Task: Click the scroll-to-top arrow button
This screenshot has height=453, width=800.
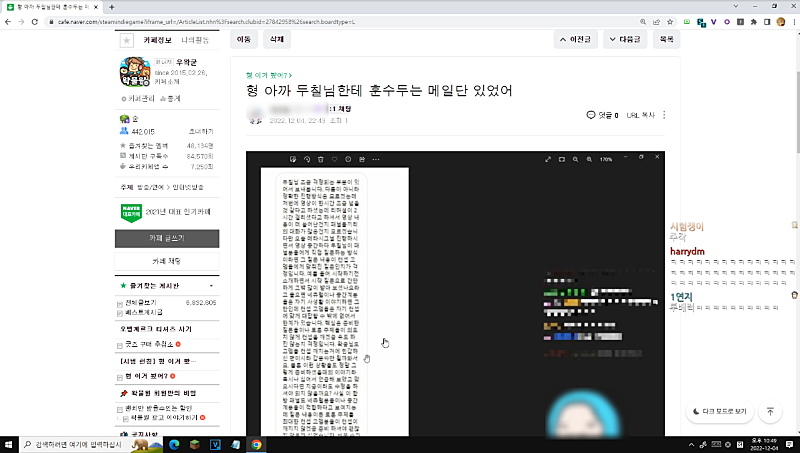Action: (770, 411)
